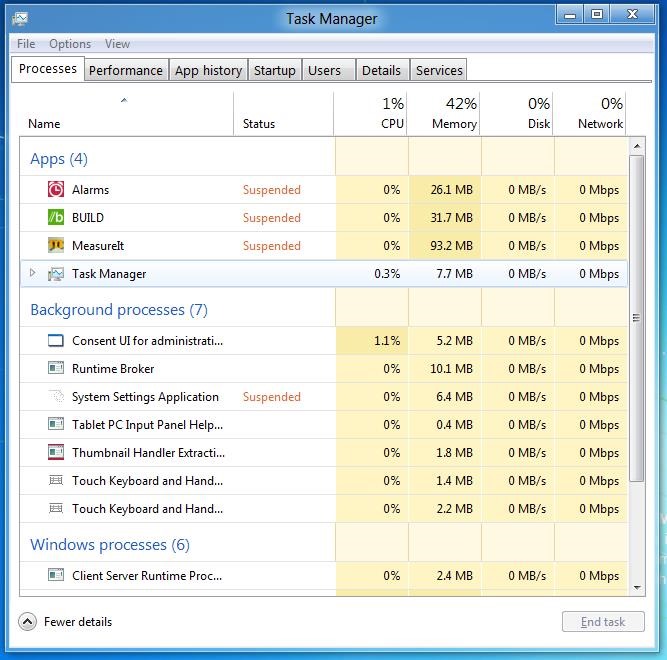Viewport: 667px width, 660px height.
Task: Click the MeasureIt app icon
Action: pos(56,245)
